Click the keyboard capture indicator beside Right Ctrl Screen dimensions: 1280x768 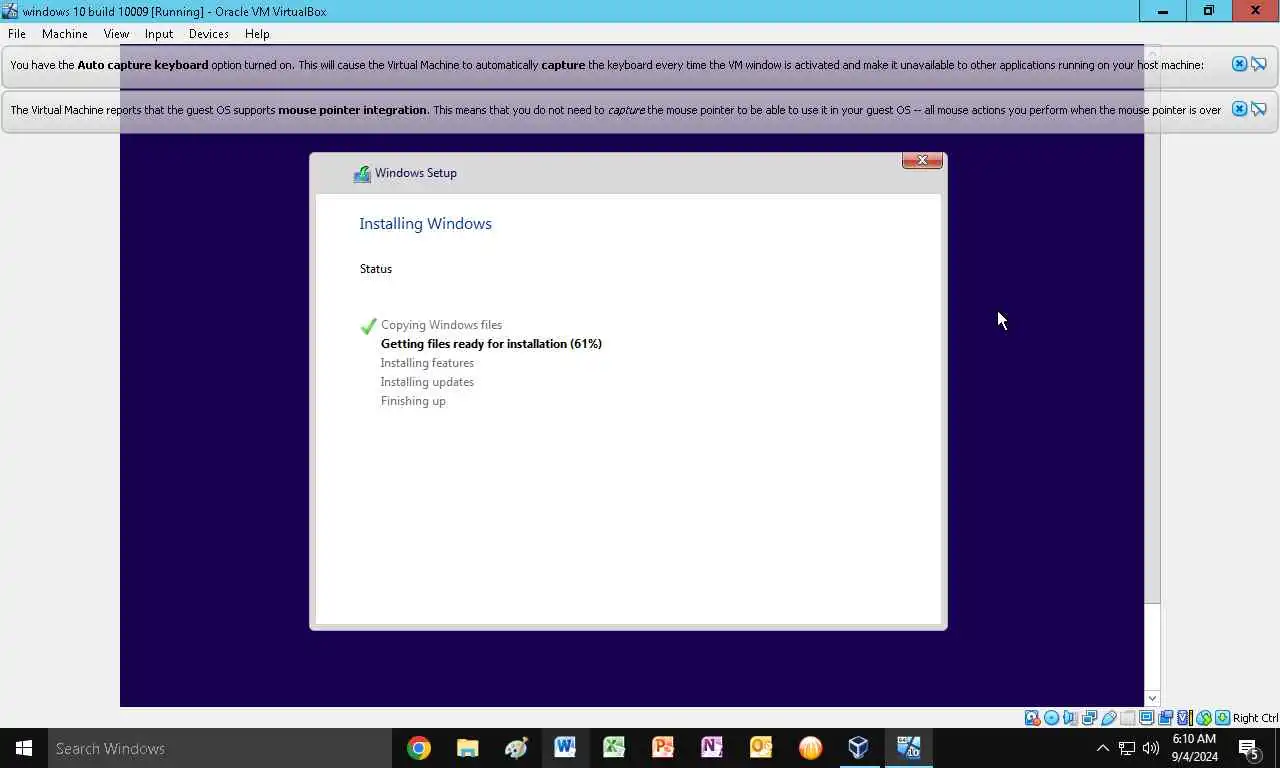coord(1222,718)
